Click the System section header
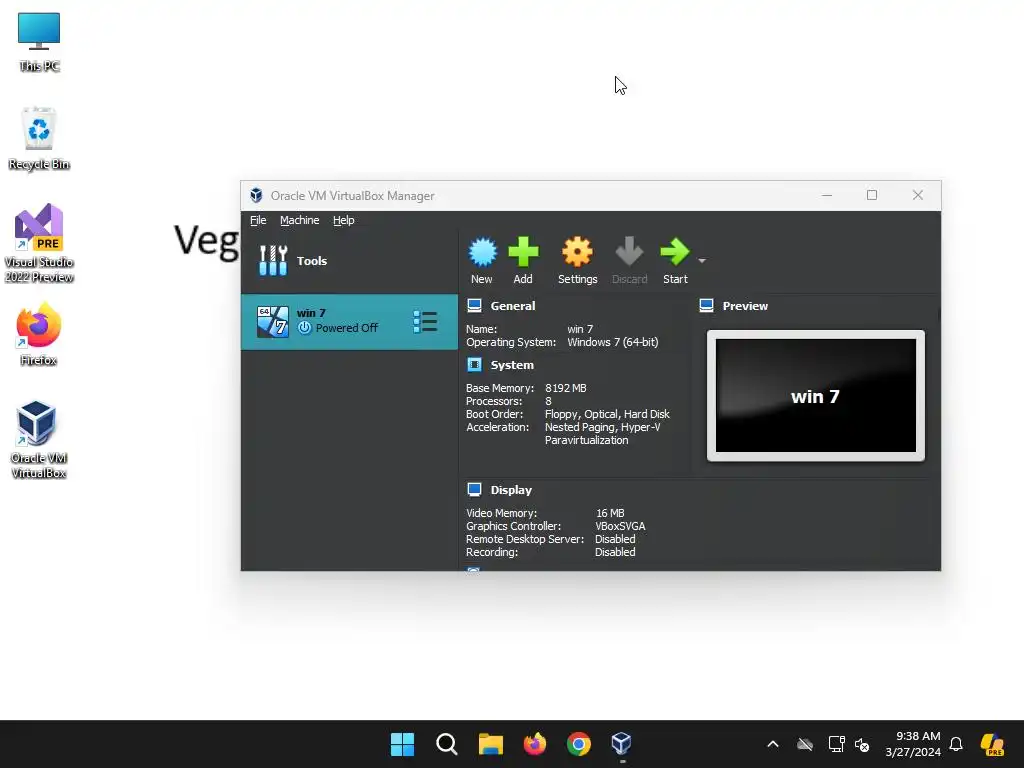Image resolution: width=1024 pixels, height=768 pixels. [512, 365]
